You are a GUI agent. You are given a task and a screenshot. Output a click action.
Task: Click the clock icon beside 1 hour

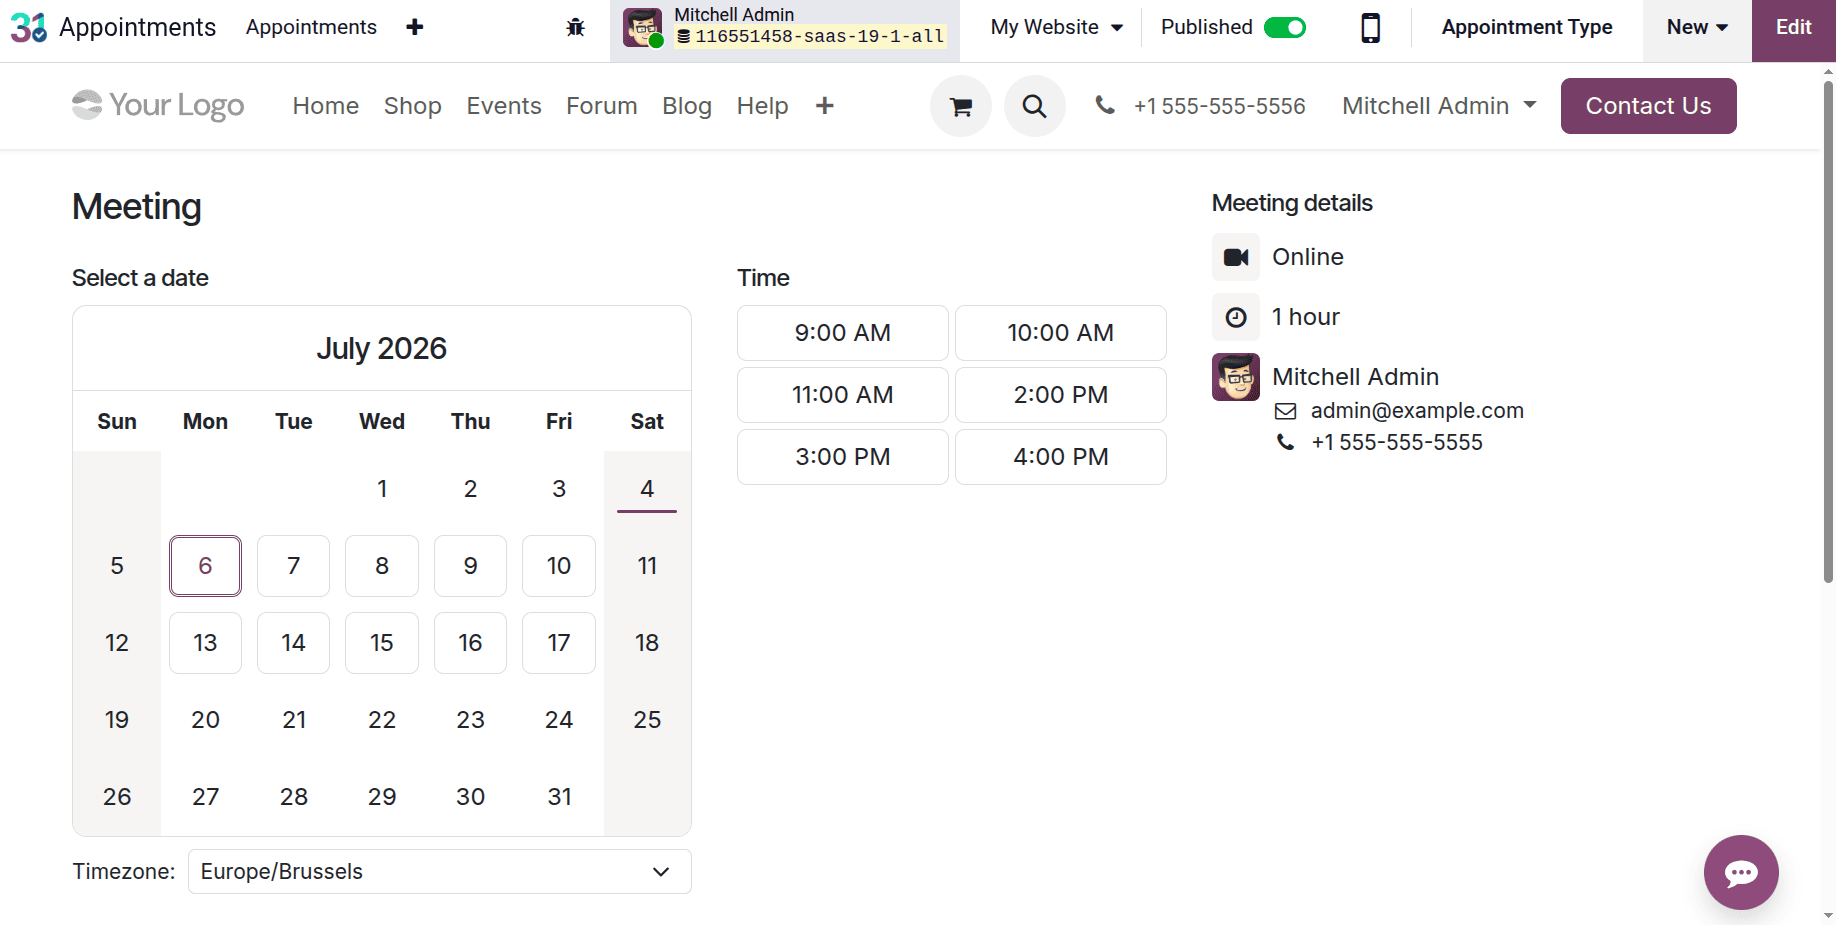pyautogui.click(x=1236, y=317)
